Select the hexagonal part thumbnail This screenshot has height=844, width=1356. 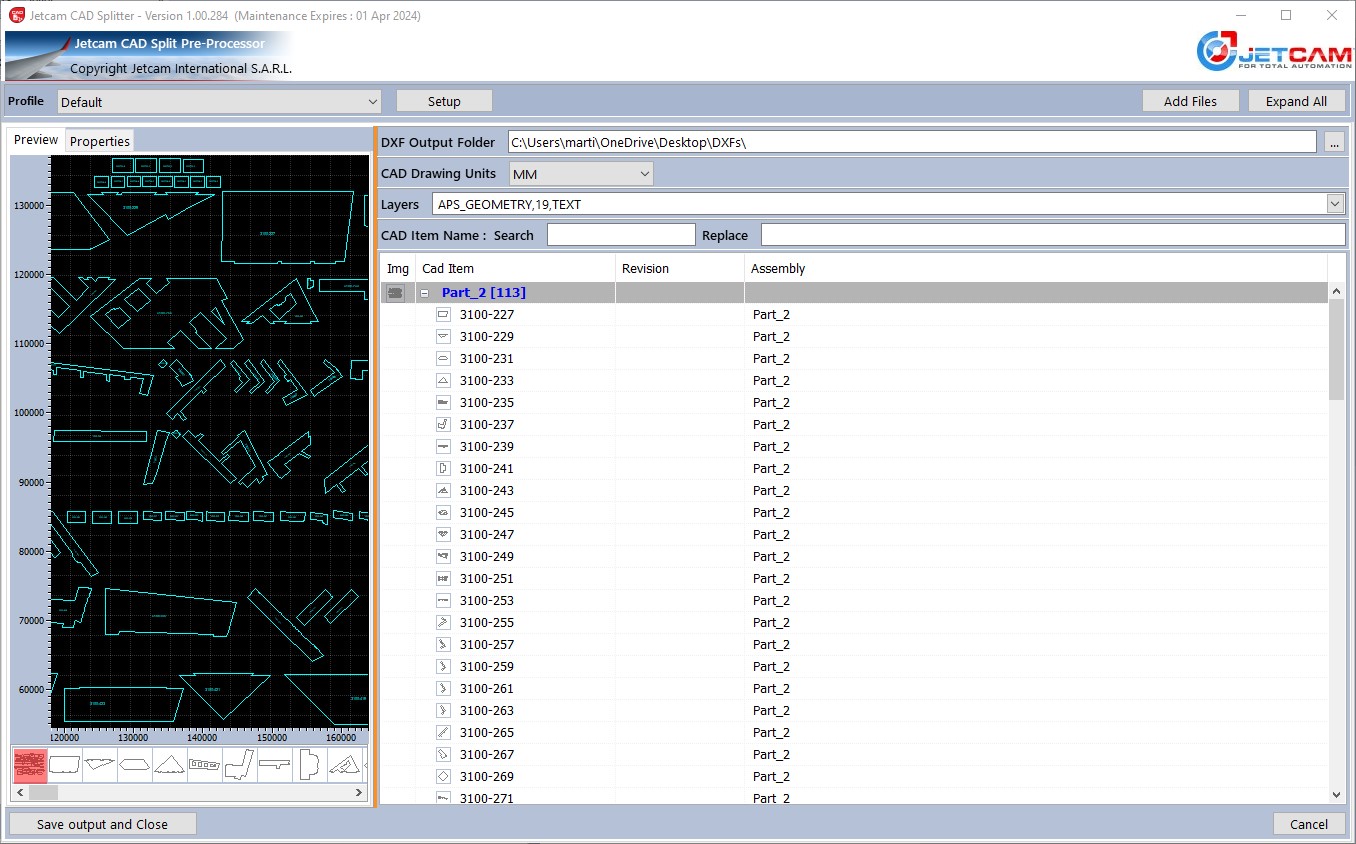pyautogui.click(x=135, y=765)
